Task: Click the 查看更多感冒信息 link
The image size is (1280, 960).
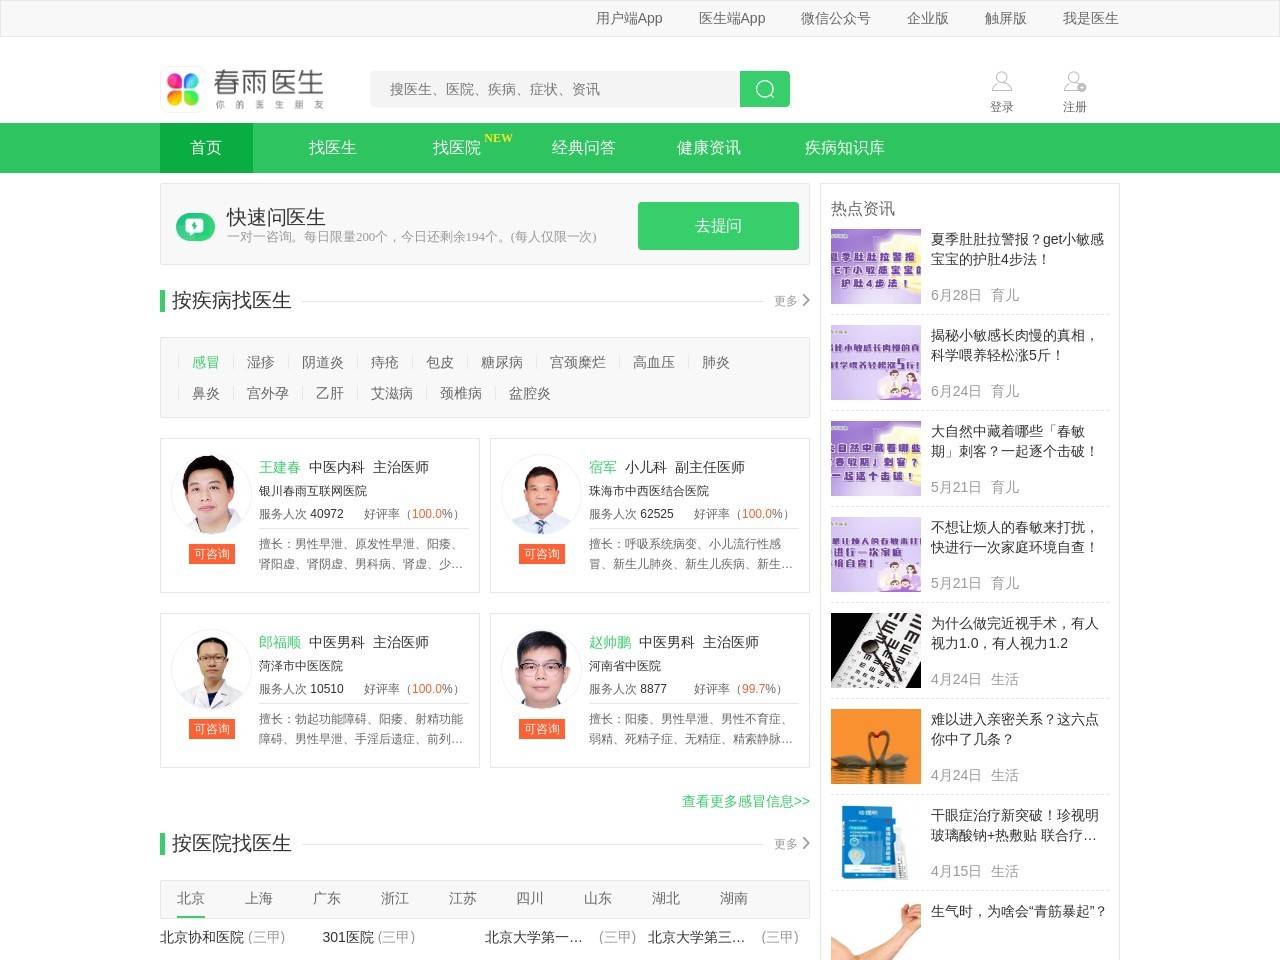Action: pyautogui.click(x=745, y=801)
